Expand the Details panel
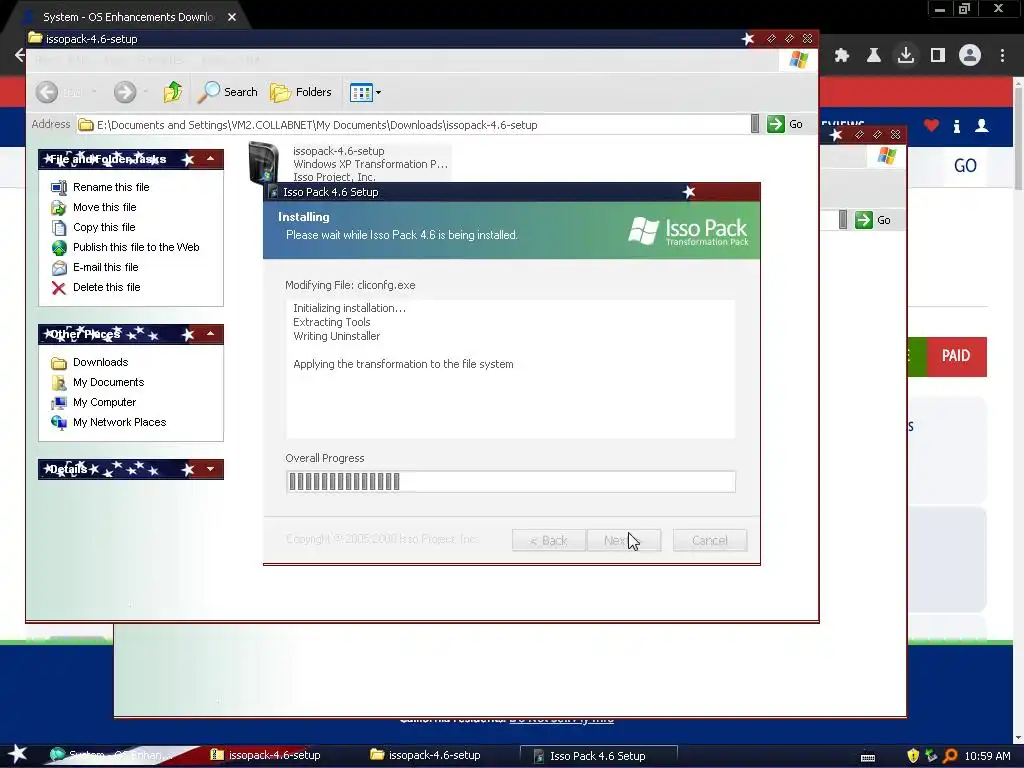The image size is (1024, 768). click(x=210, y=469)
